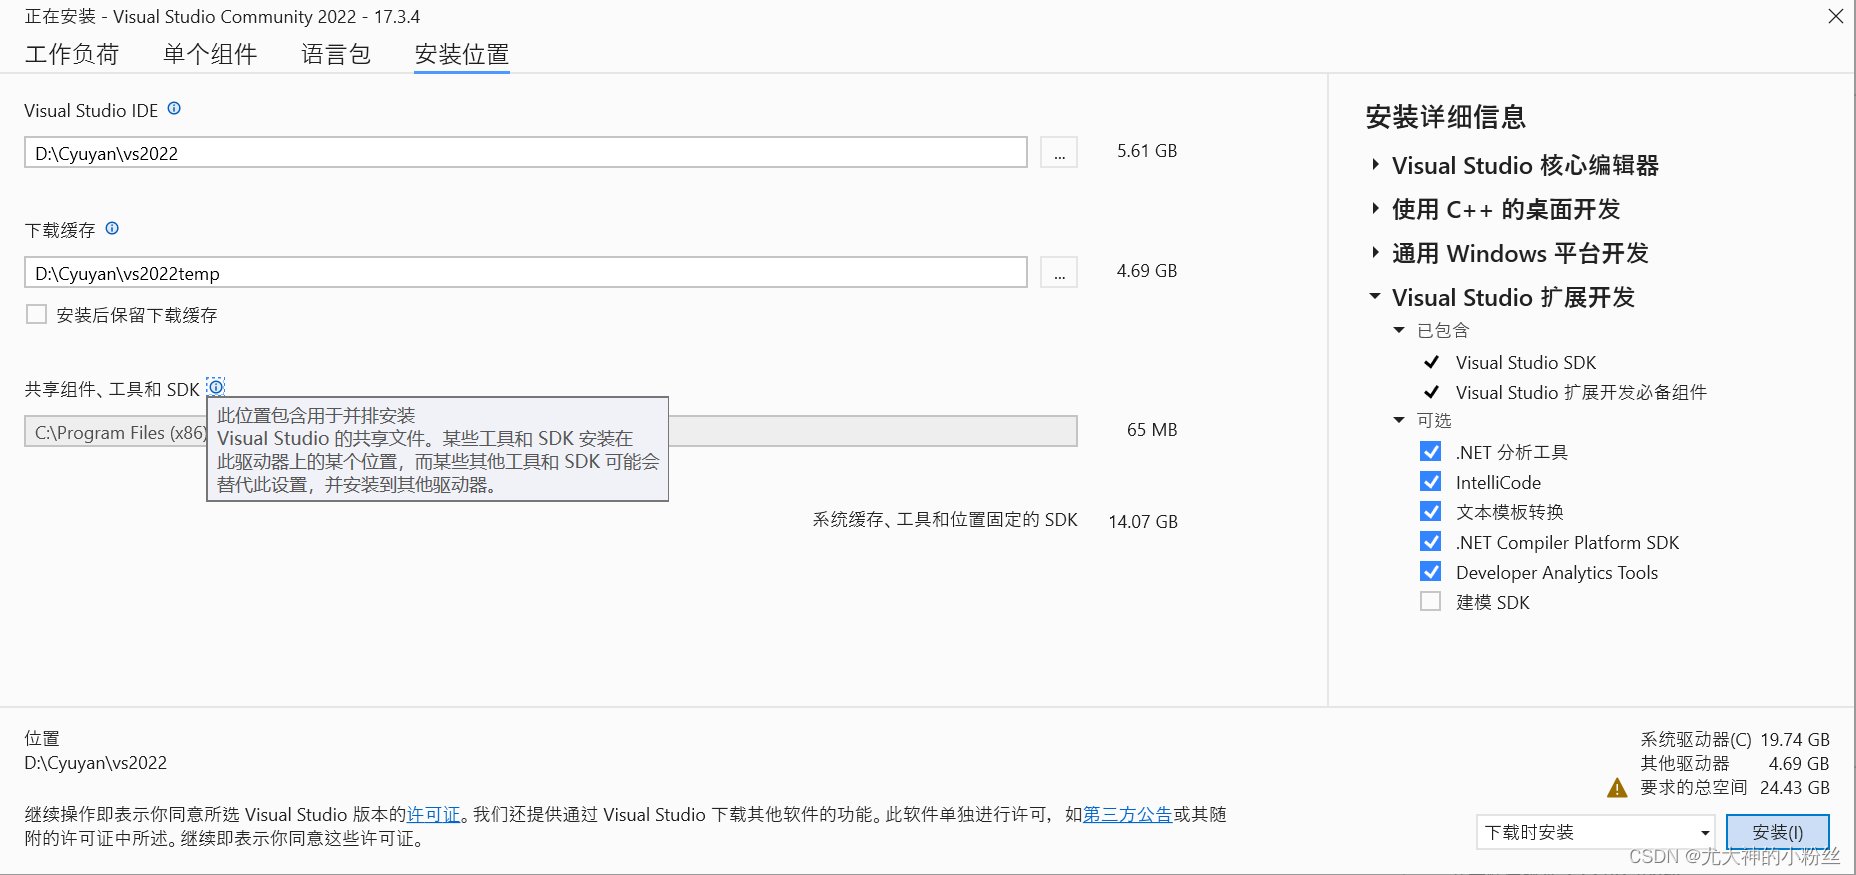Select Visual Studio SDK included item
Screen dimensions: 1856x875
1526,363
